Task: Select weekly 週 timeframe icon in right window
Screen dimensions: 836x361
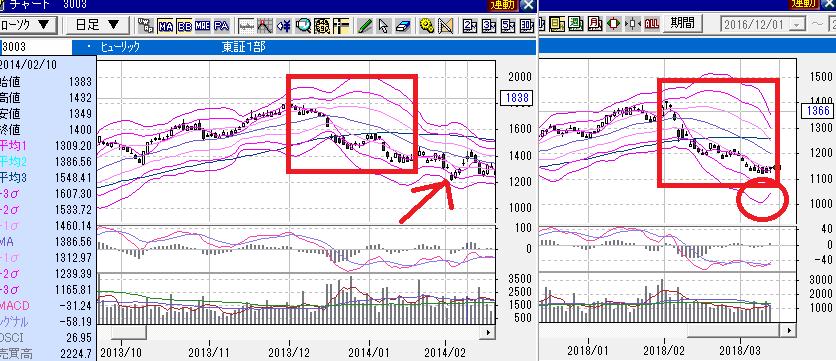Action: (x=577, y=23)
